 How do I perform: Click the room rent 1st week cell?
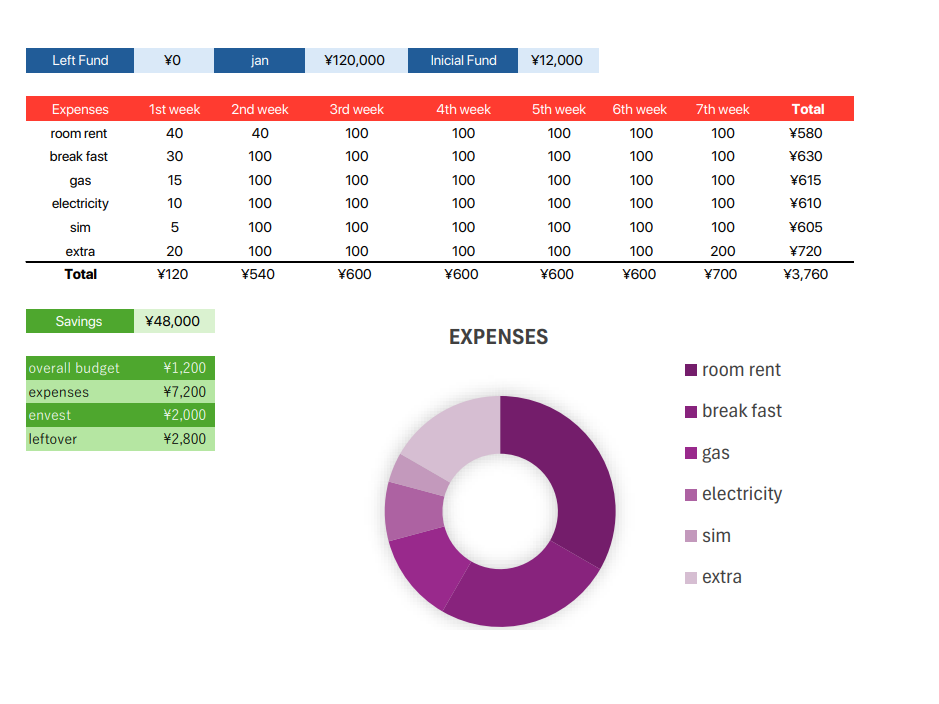pos(175,133)
